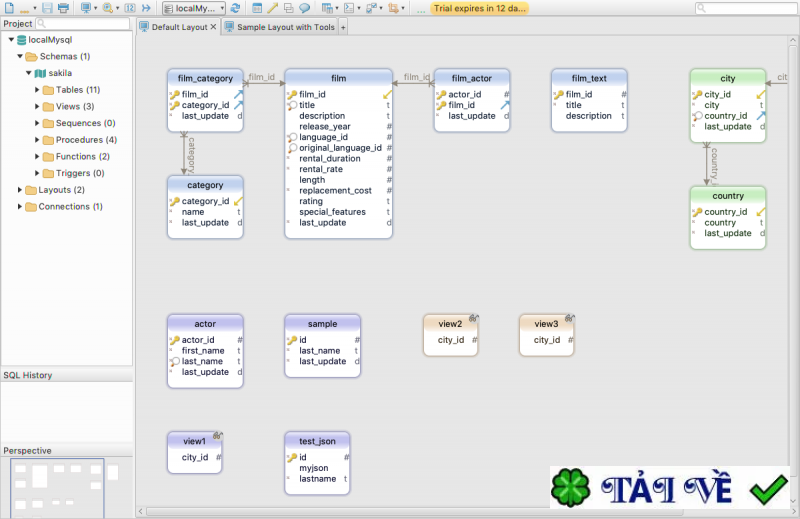This screenshot has width=800, height=519.
Task: Click the save disk icon in toolbar
Action: pyautogui.click(x=47, y=8)
